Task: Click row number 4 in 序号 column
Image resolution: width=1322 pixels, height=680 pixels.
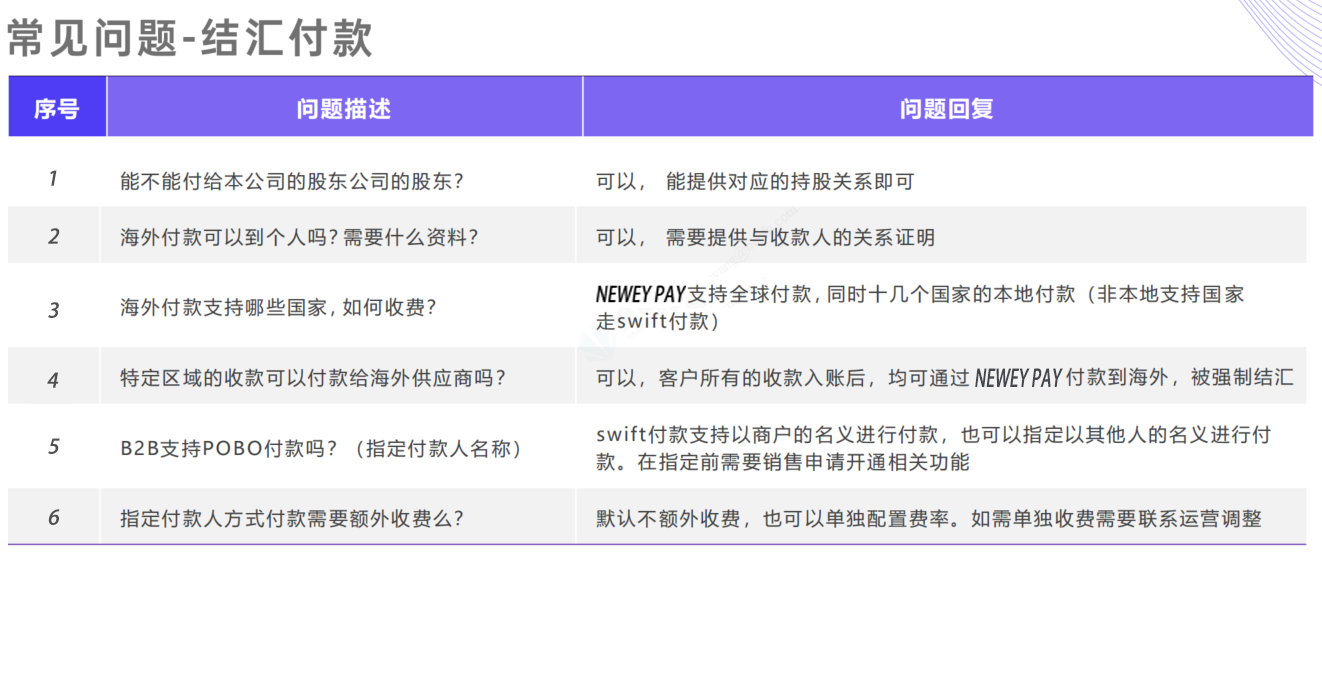Action: coord(54,380)
